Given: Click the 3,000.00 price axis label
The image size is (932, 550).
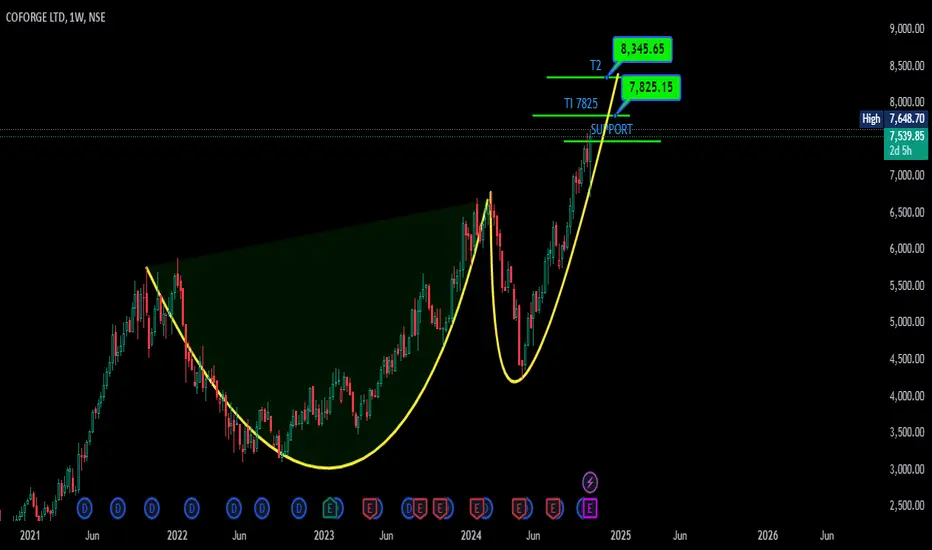Looking at the screenshot, I should tap(906, 469).
